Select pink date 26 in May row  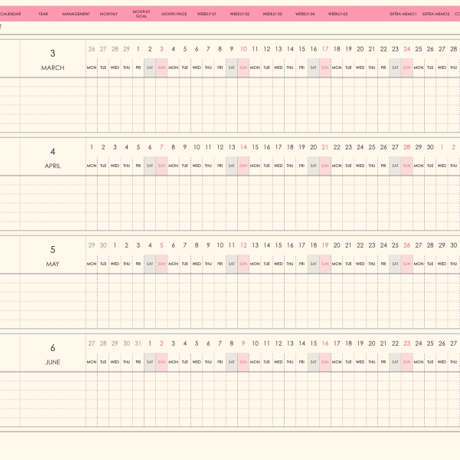[x=407, y=245]
